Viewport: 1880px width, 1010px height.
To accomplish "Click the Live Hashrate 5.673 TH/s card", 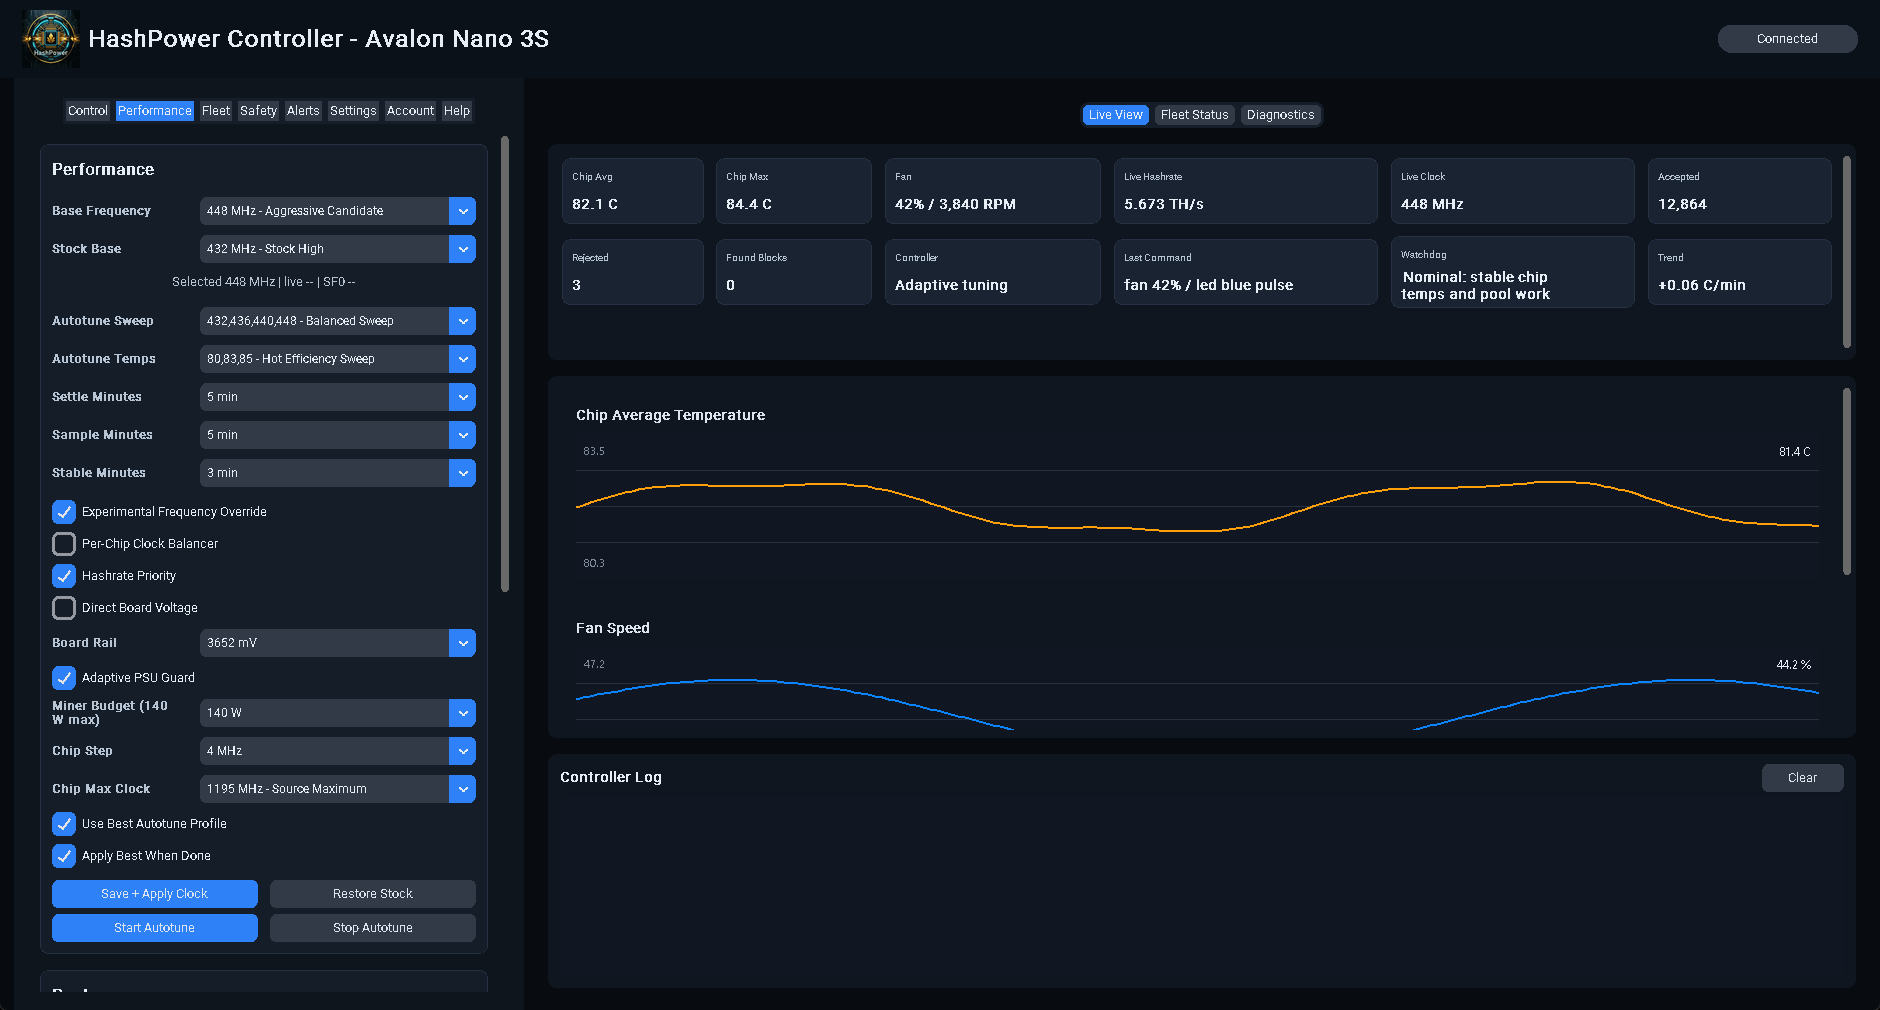I will coord(1246,191).
